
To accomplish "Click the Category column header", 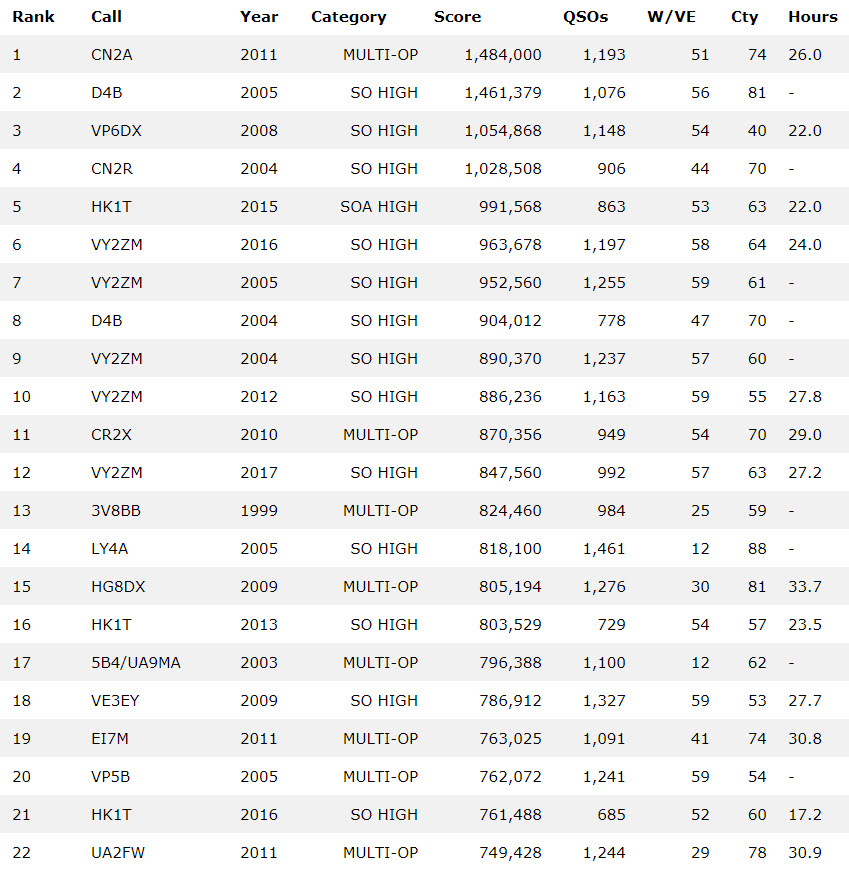I will pos(348,17).
